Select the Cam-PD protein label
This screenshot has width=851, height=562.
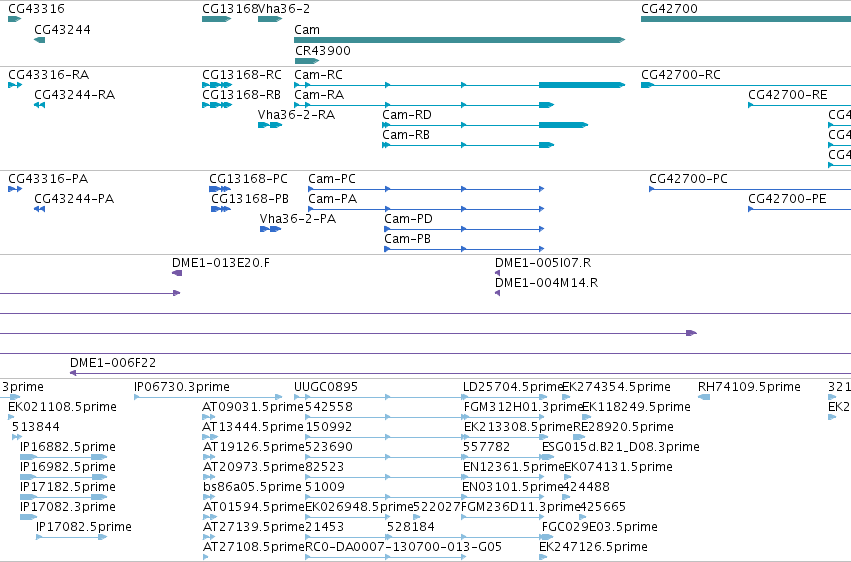pos(409,219)
